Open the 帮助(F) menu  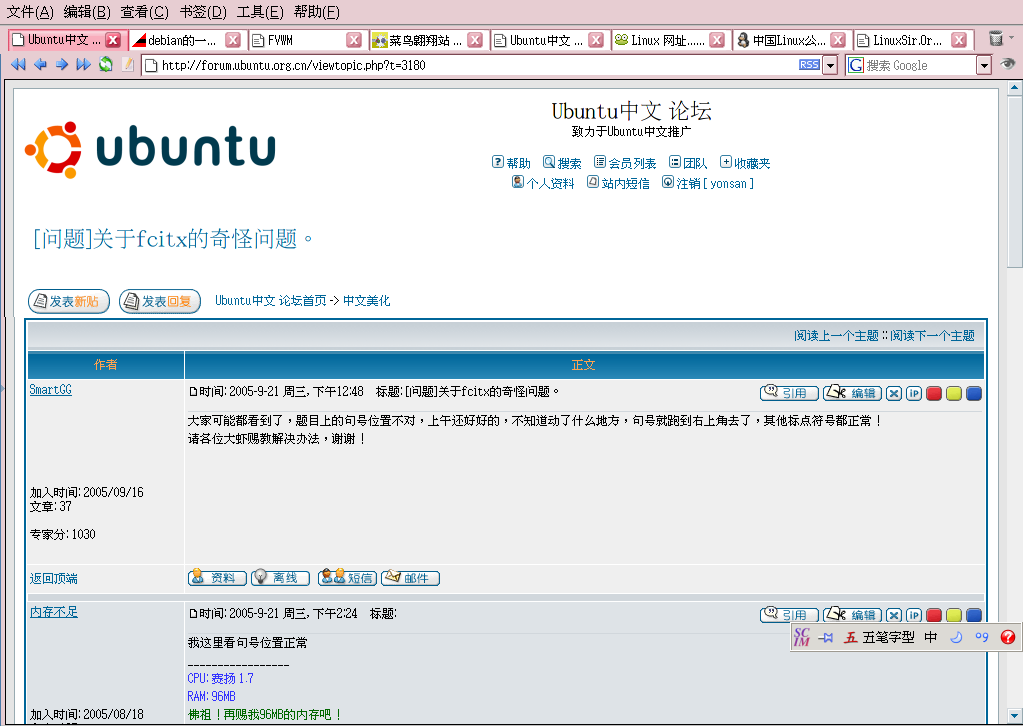tap(316, 12)
